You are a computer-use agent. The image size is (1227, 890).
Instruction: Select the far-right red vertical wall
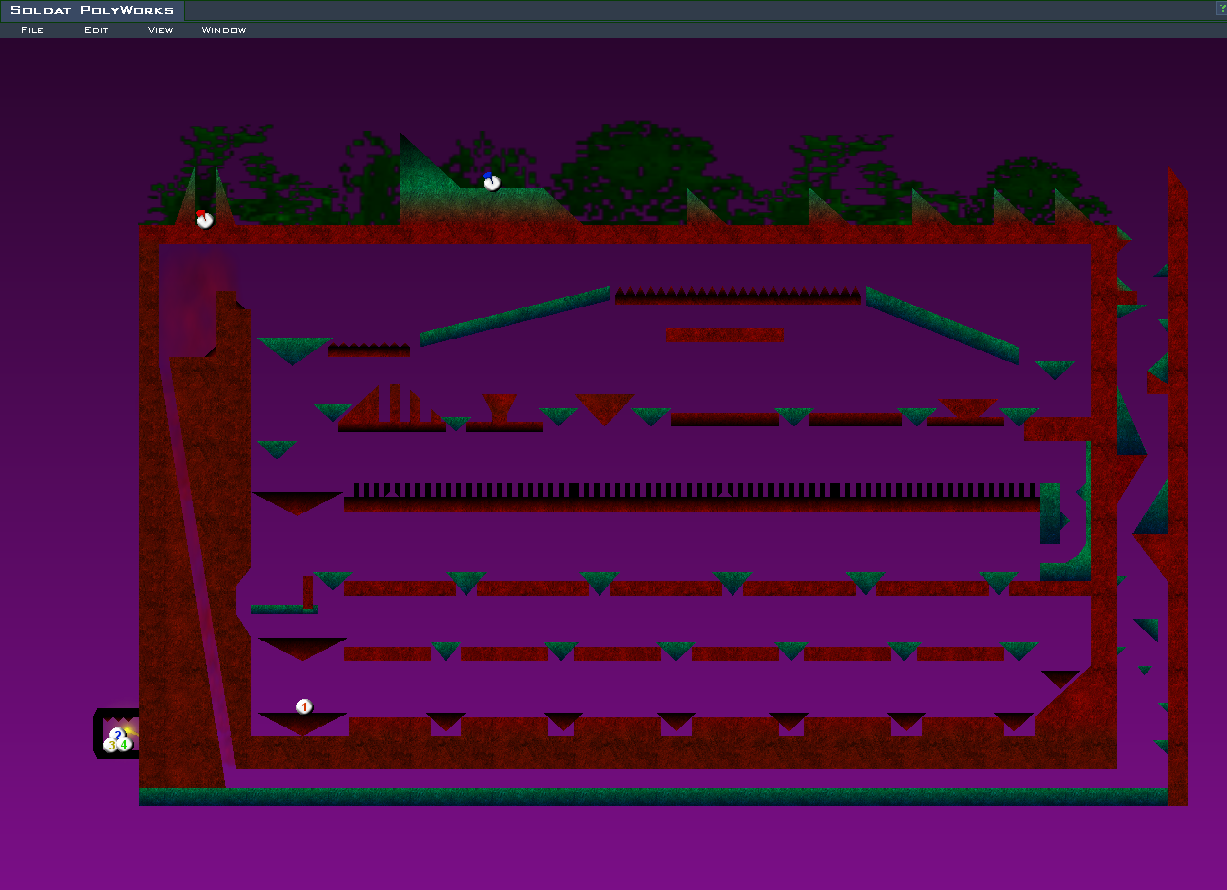coord(1177,500)
